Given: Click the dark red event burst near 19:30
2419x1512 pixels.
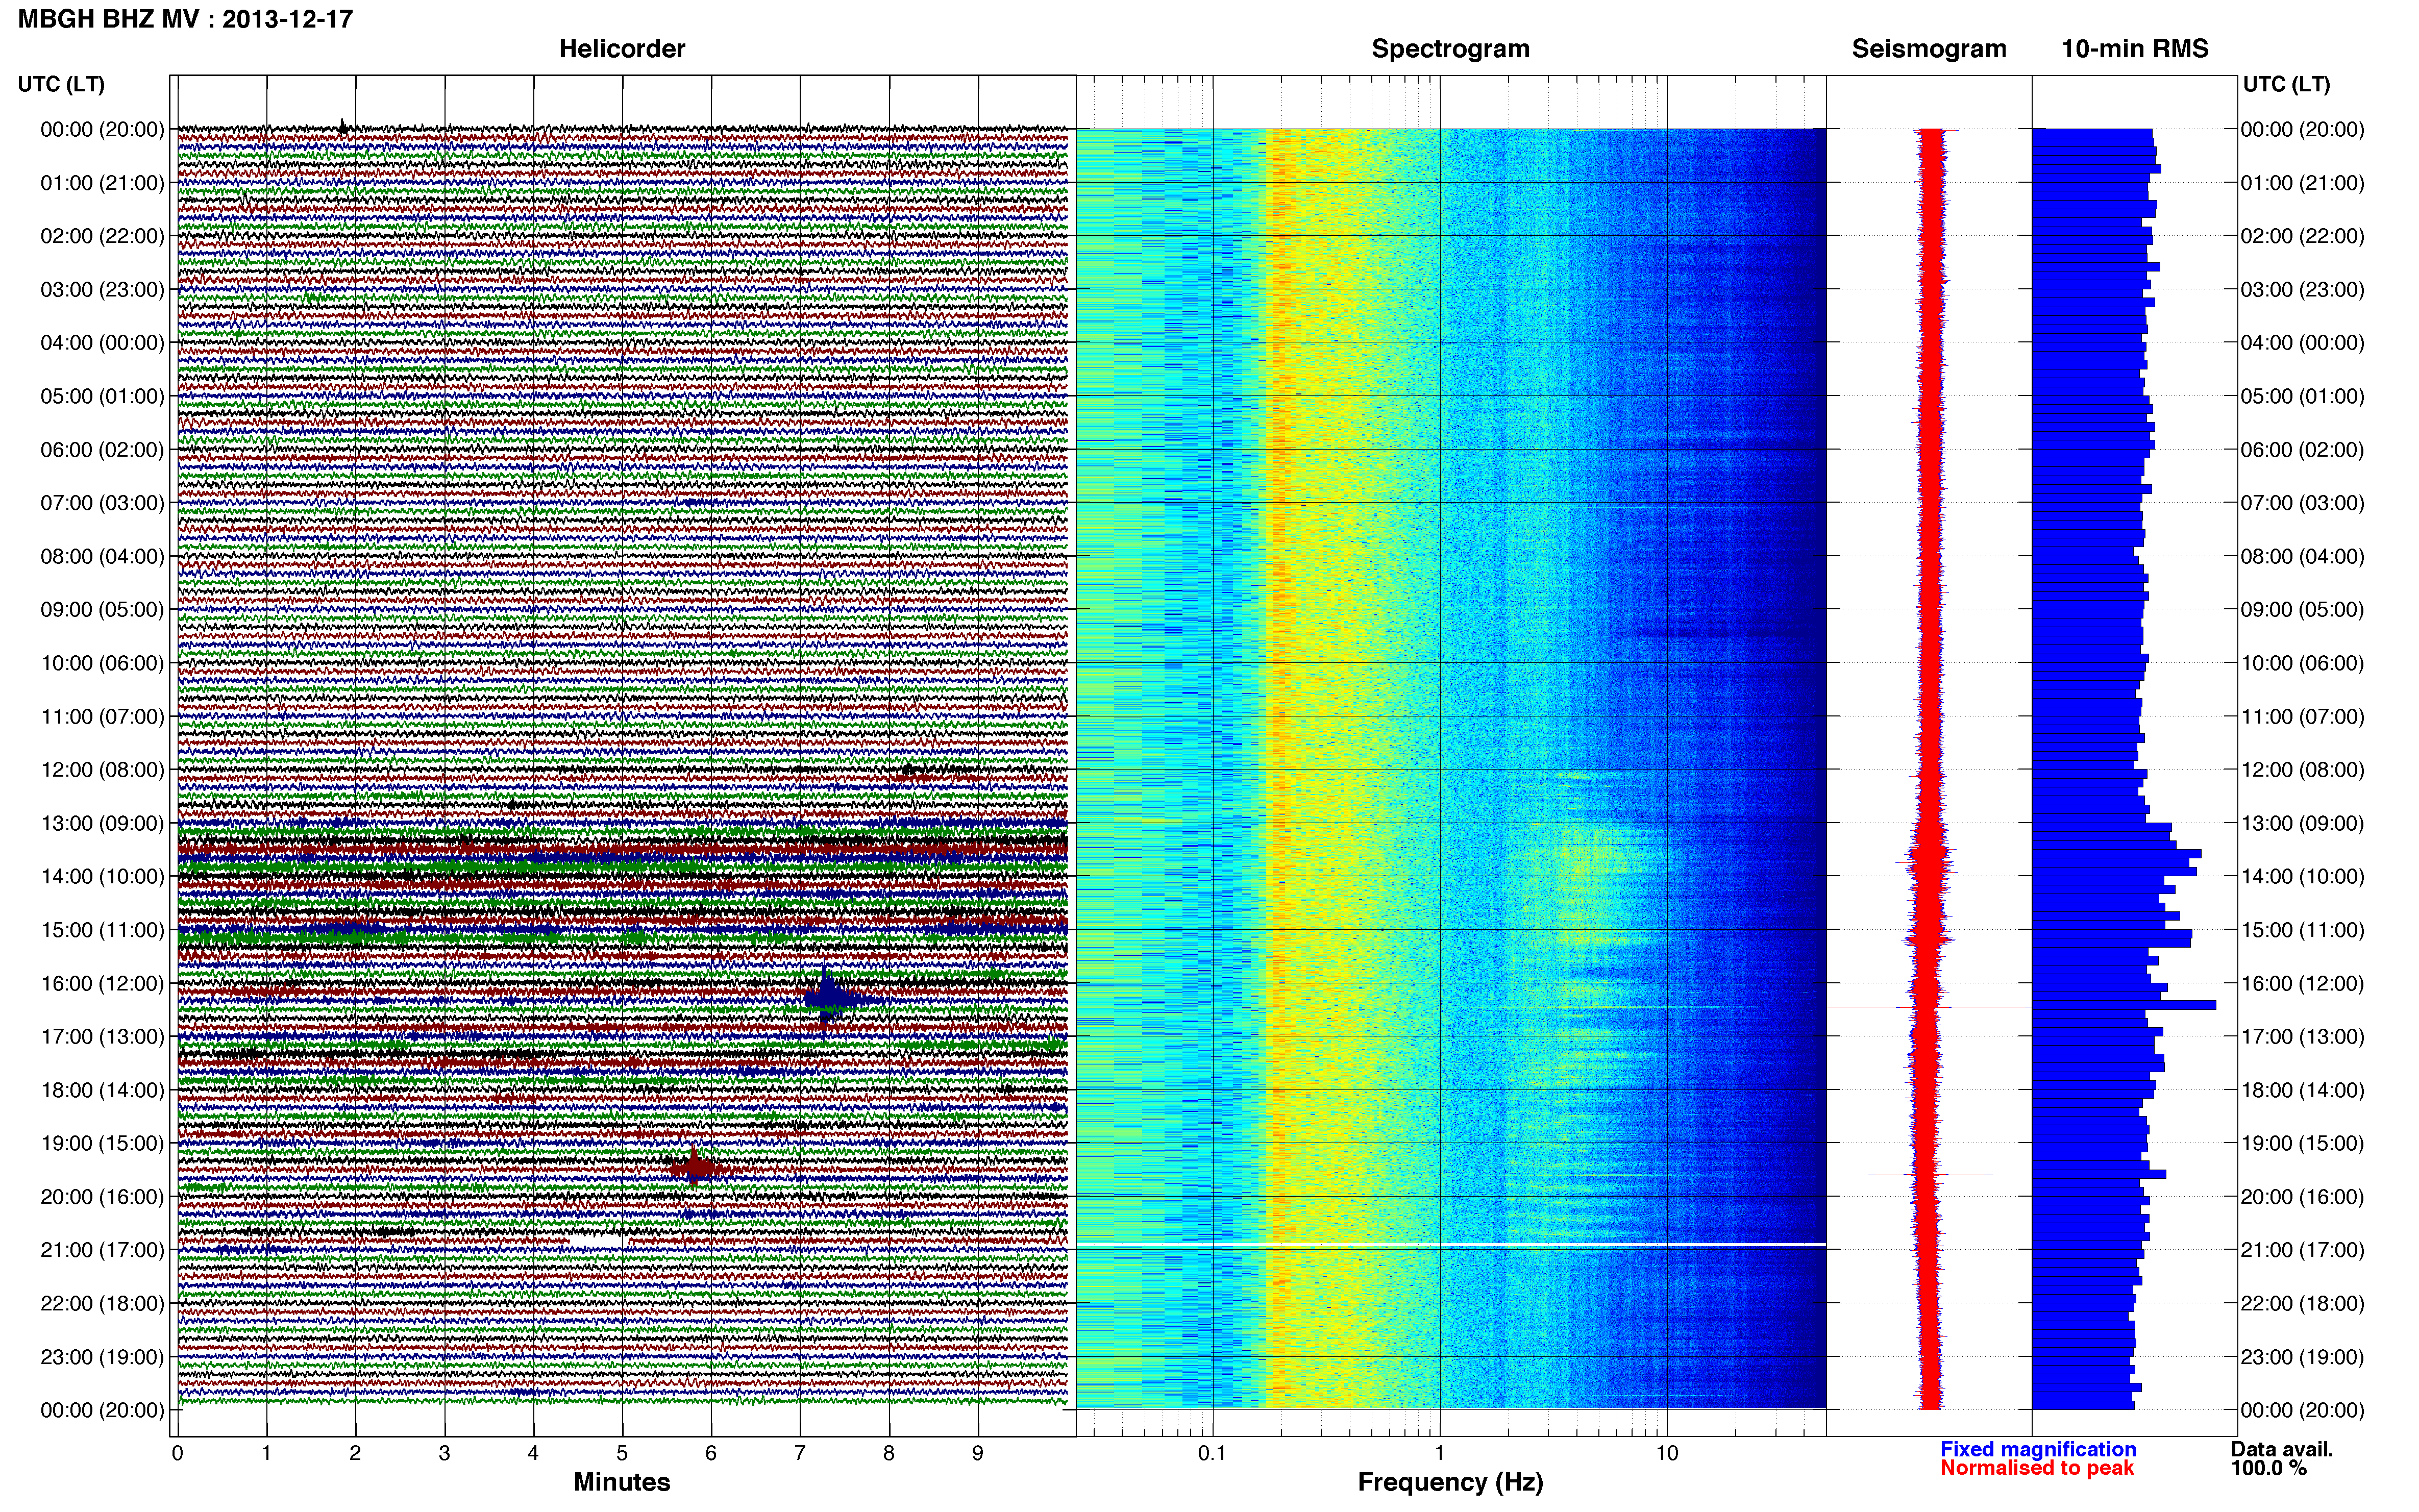Looking at the screenshot, I should [695, 1167].
